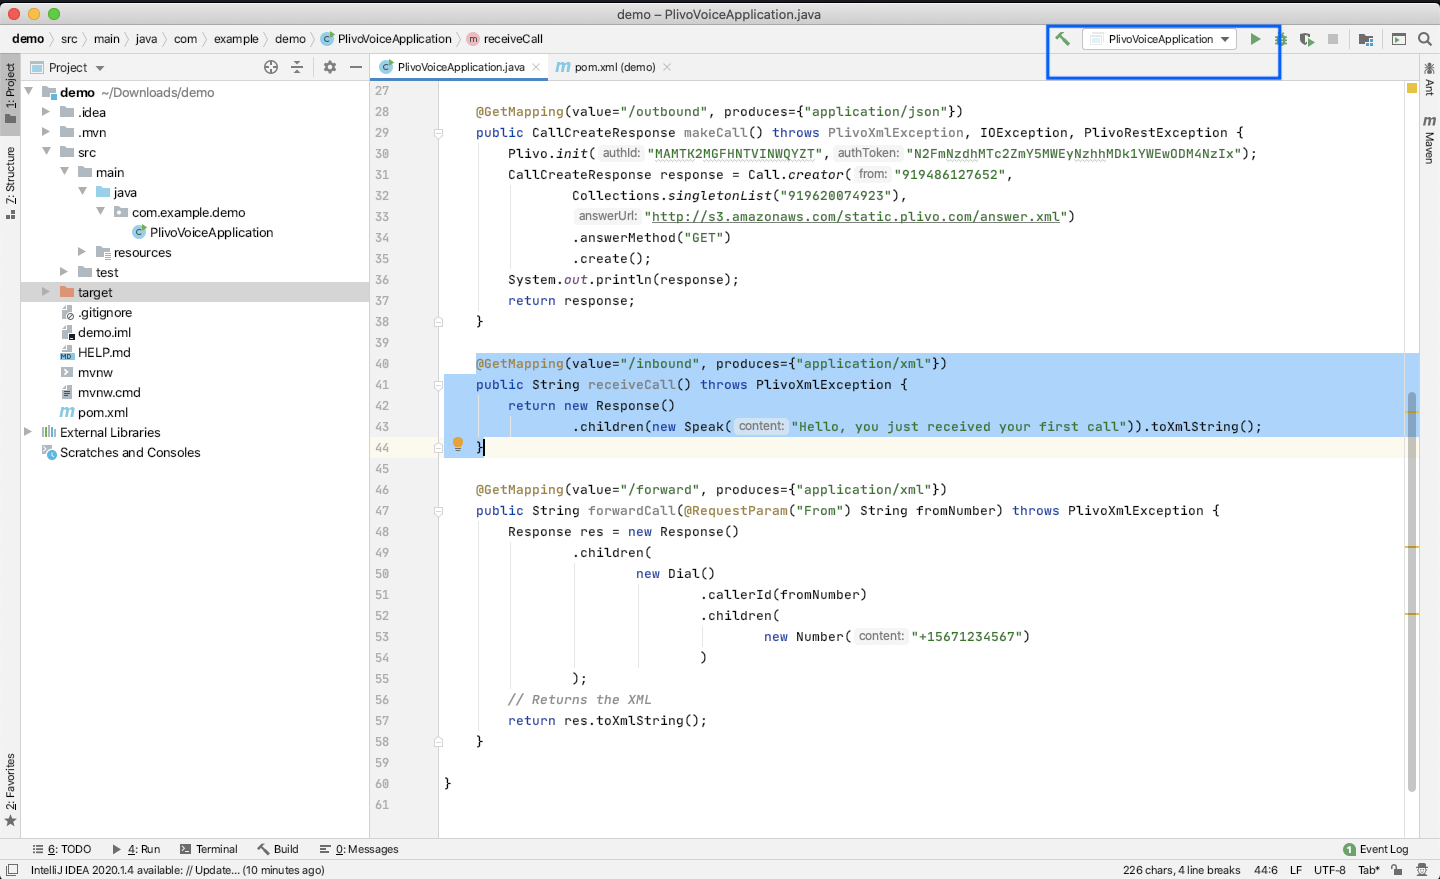Image resolution: width=1440 pixels, height=879 pixels.
Task: Switch to pom.xml (demo) tab
Action: (613, 67)
